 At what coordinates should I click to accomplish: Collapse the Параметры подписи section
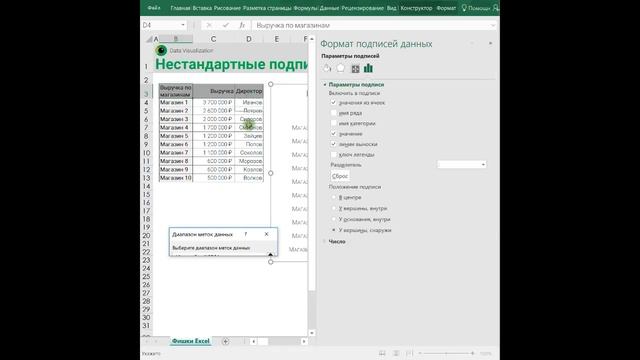[x=325, y=84]
